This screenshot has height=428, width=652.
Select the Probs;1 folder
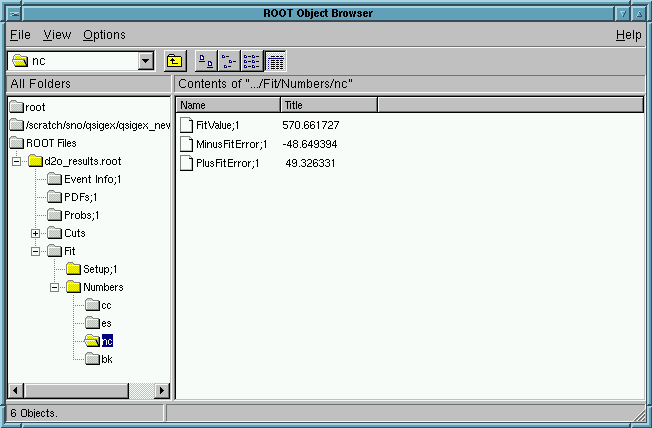pos(73,215)
